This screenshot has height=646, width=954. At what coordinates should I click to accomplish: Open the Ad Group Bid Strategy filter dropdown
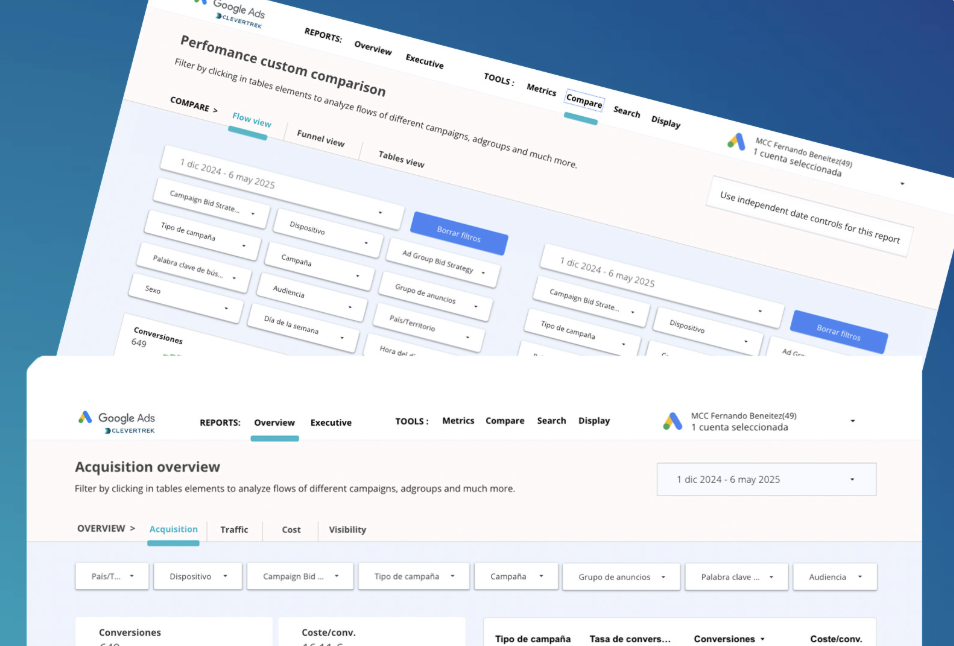coord(443,263)
